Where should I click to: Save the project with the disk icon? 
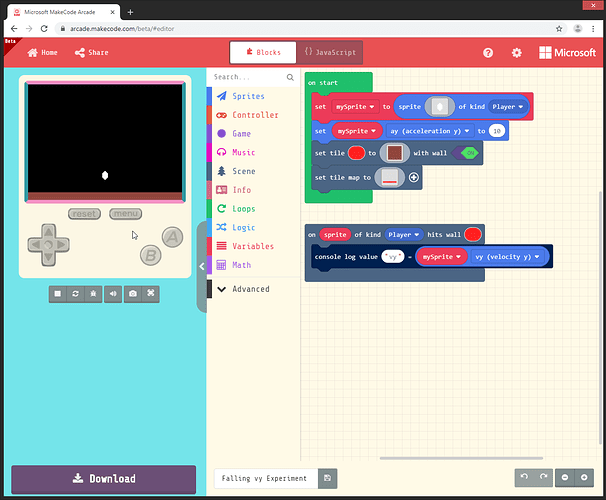coord(327,478)
